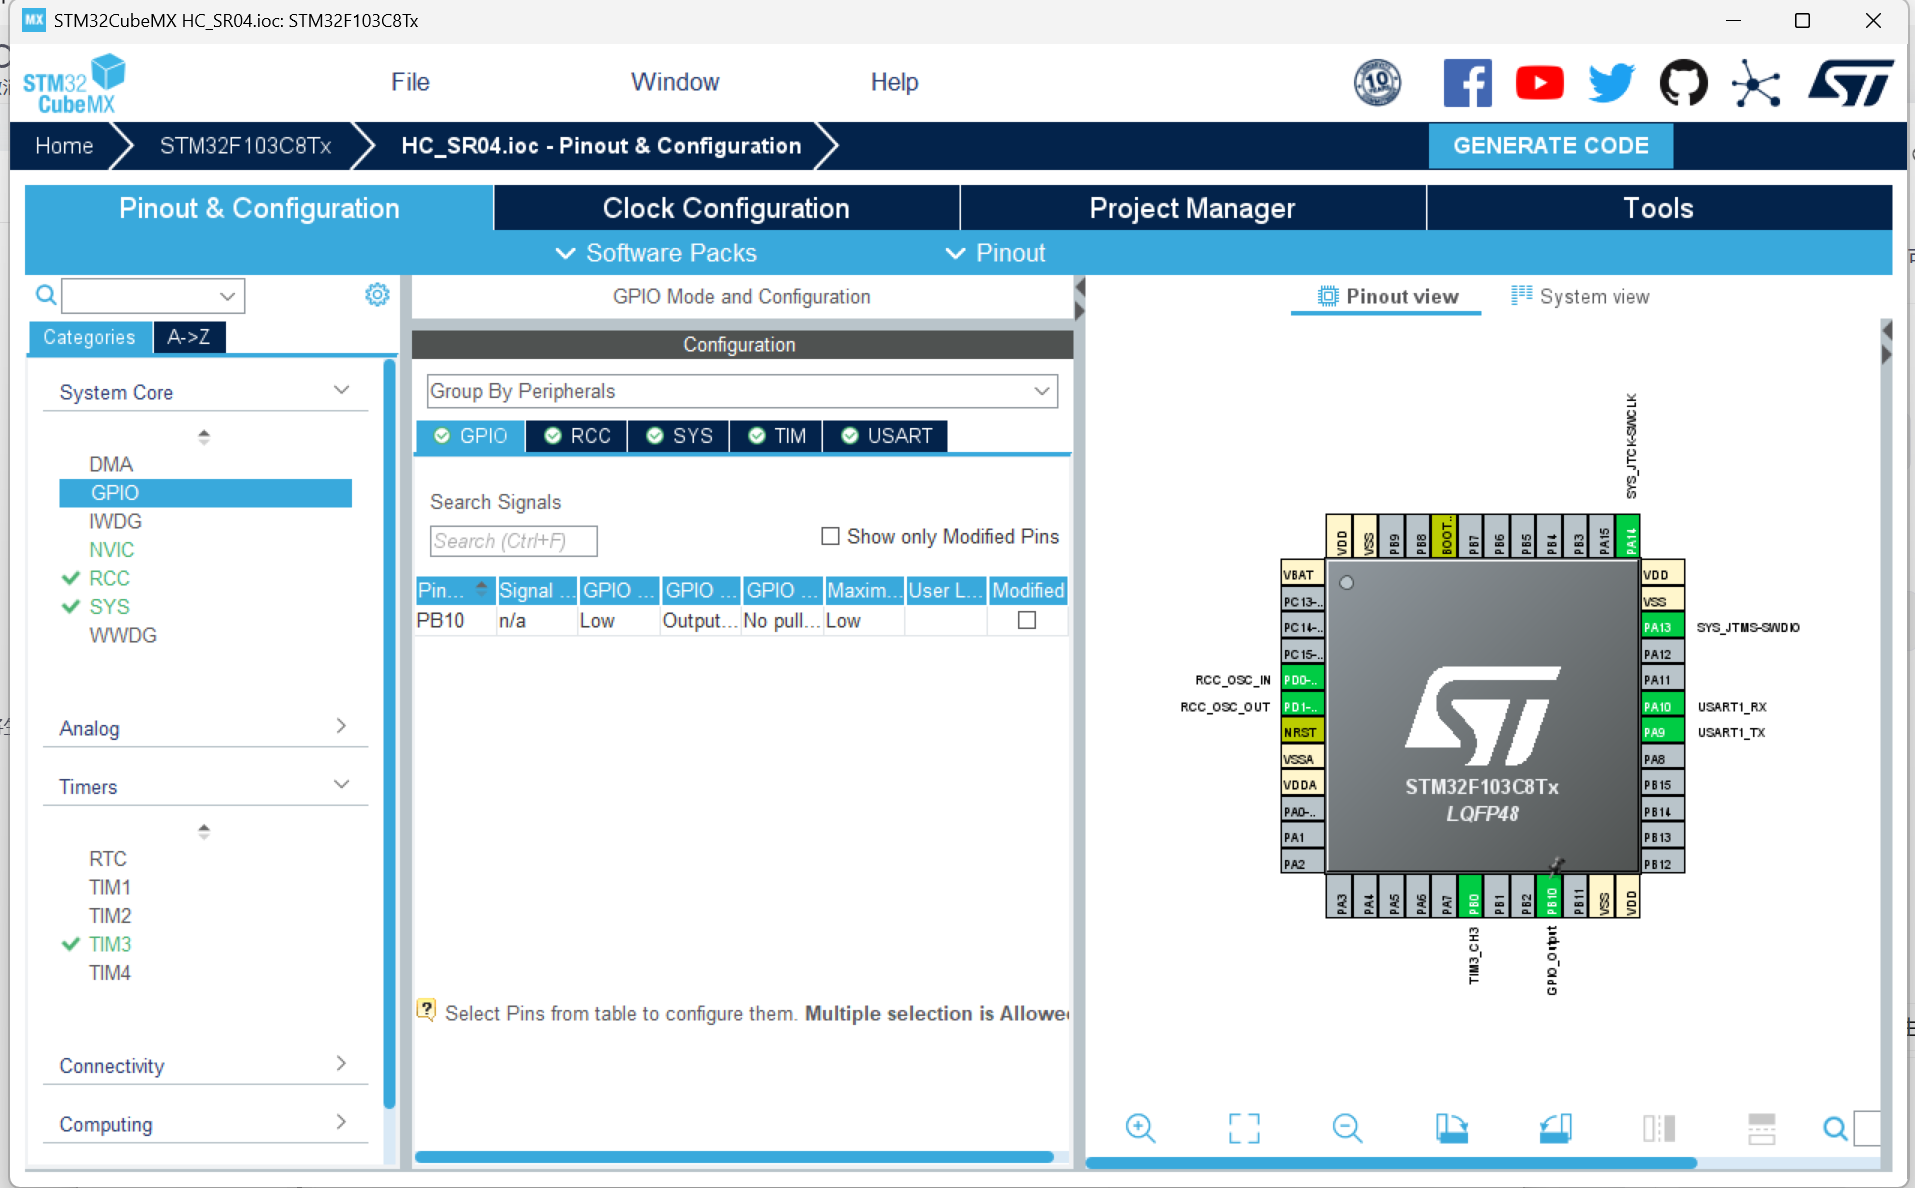Sort the table by Pin Name column
The width and height of the screenshot is (1915, 1188).
pyautogui.click(x=454, y=590)
